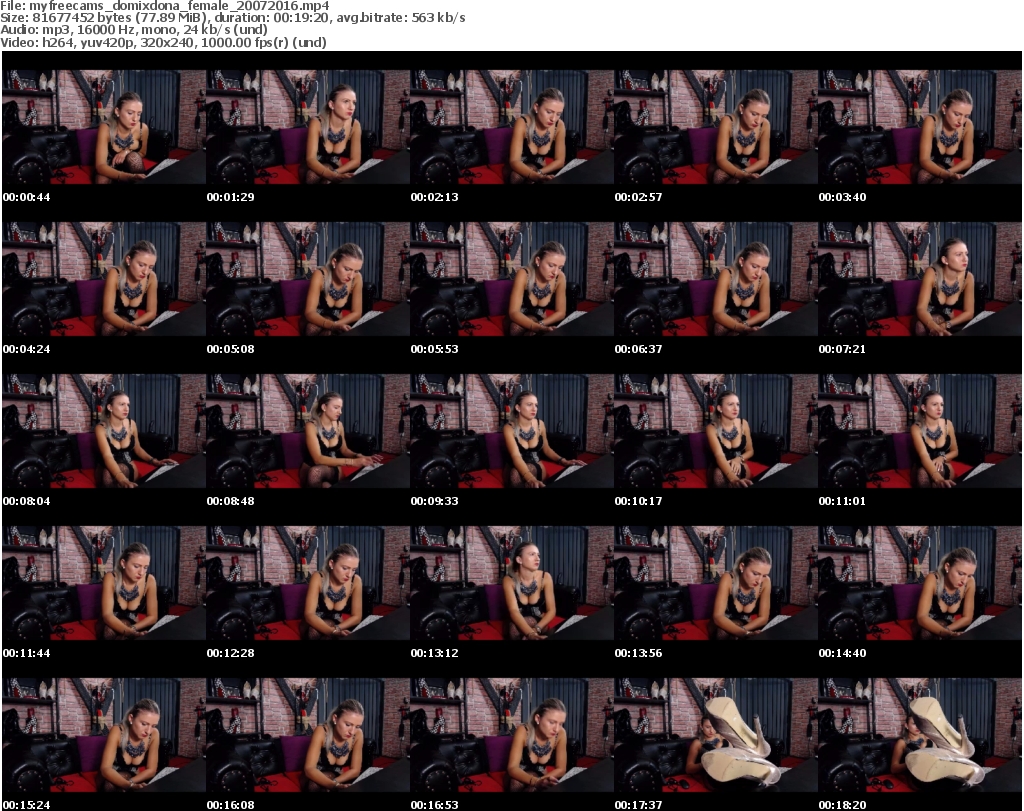Click the thumbnail above timestamp 00:01:29

[308, 127]
